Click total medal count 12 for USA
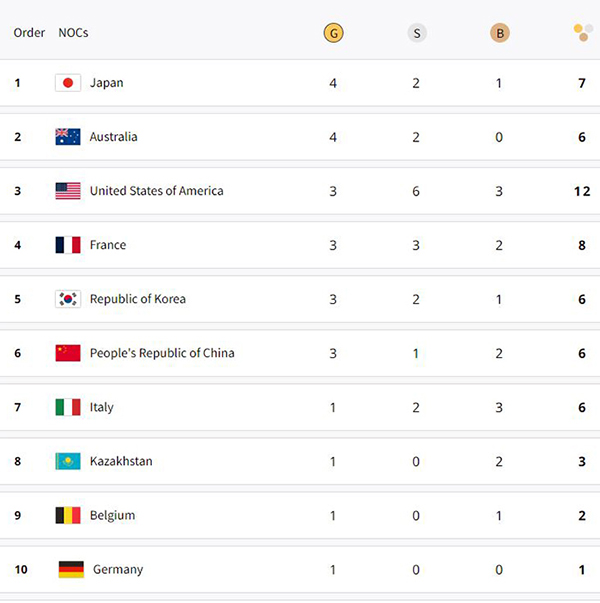This screenshot has width=600, height=603. (582, 191)
